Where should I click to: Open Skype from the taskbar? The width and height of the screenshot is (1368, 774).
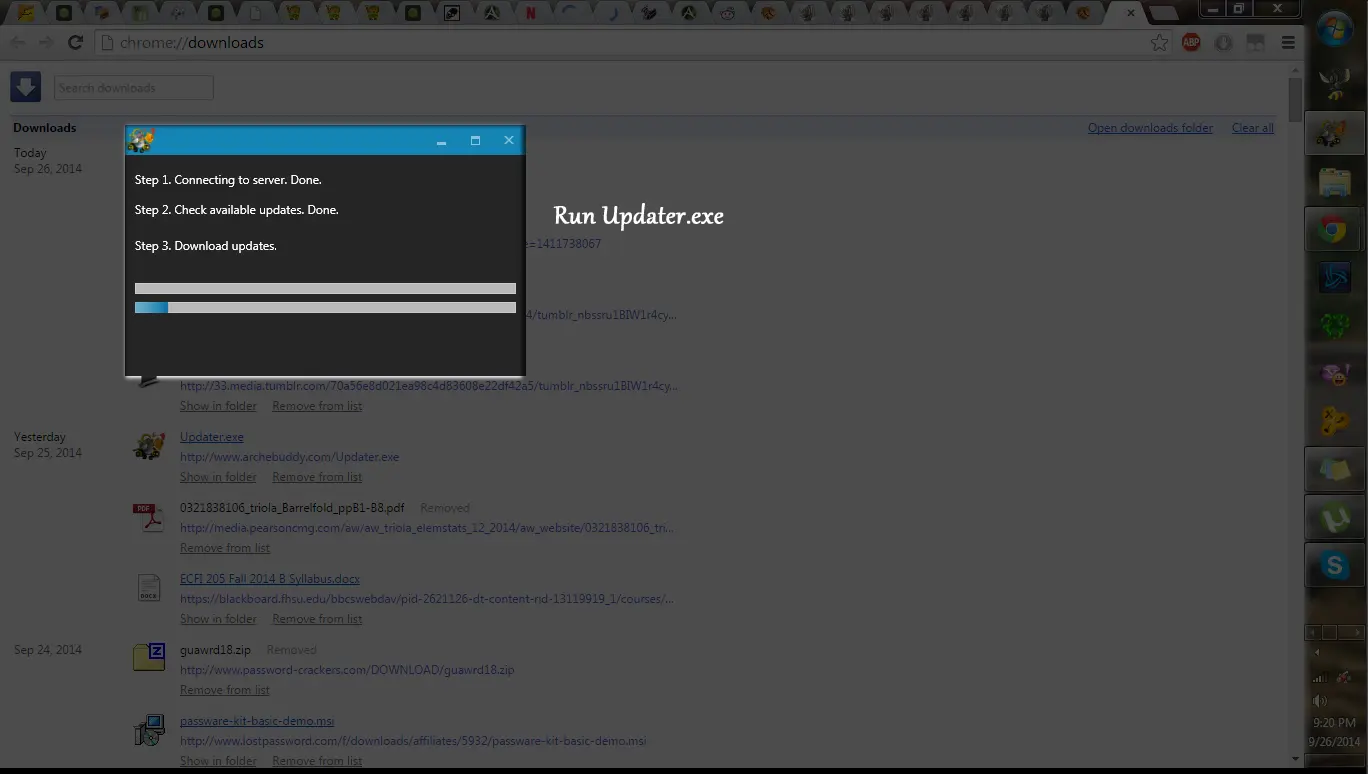pos(1334,566)
